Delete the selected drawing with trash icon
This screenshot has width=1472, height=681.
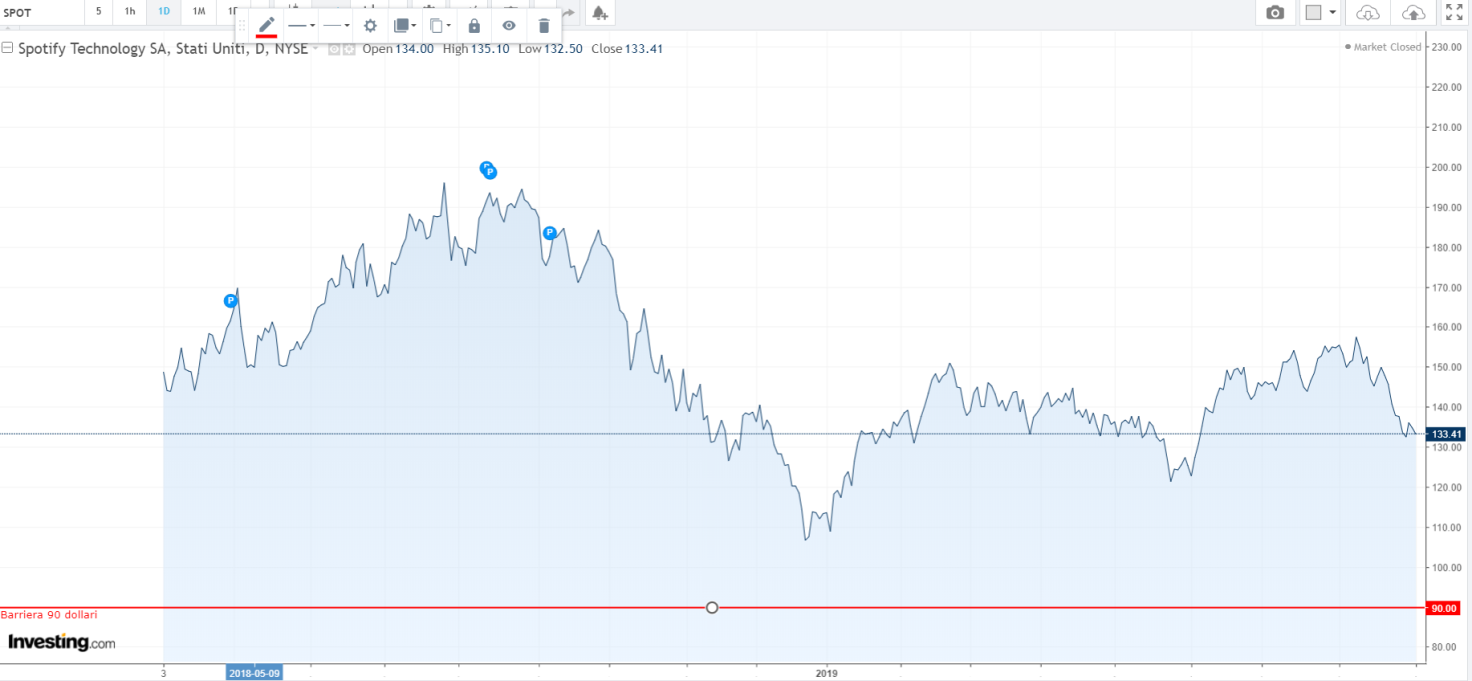tap(544, 25)
